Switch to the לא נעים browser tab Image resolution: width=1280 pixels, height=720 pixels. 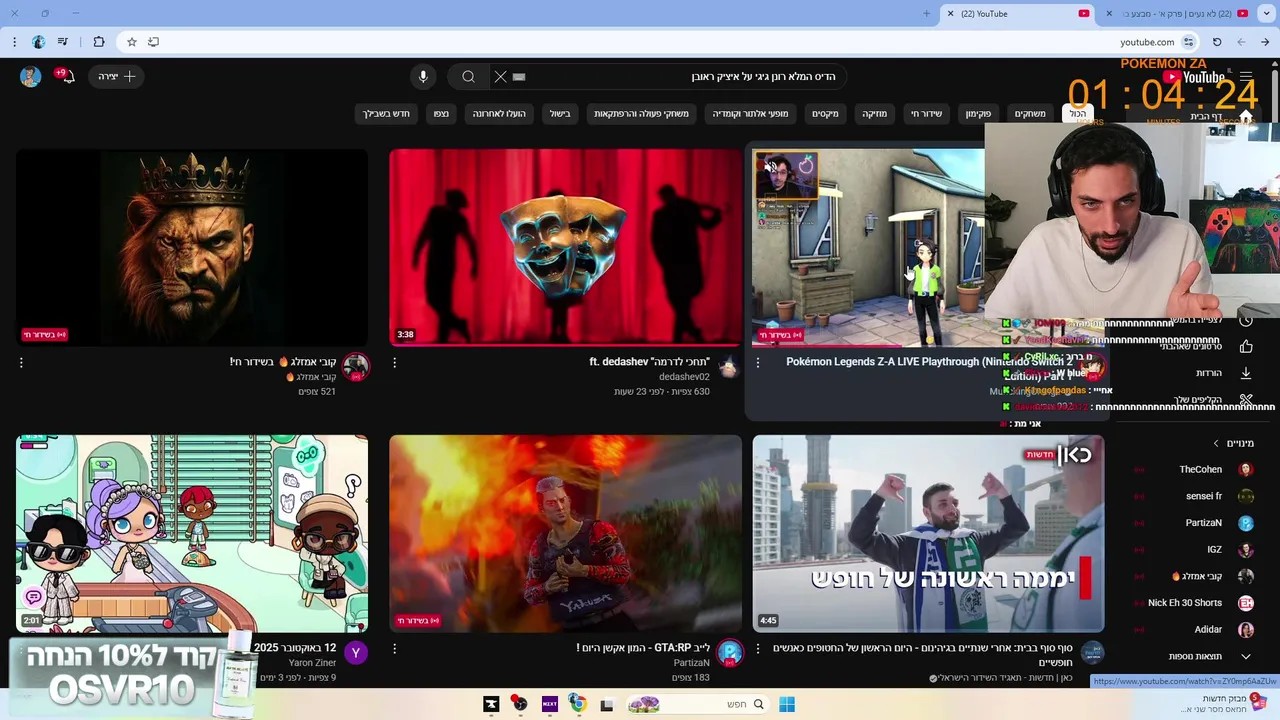(1180, 14)
